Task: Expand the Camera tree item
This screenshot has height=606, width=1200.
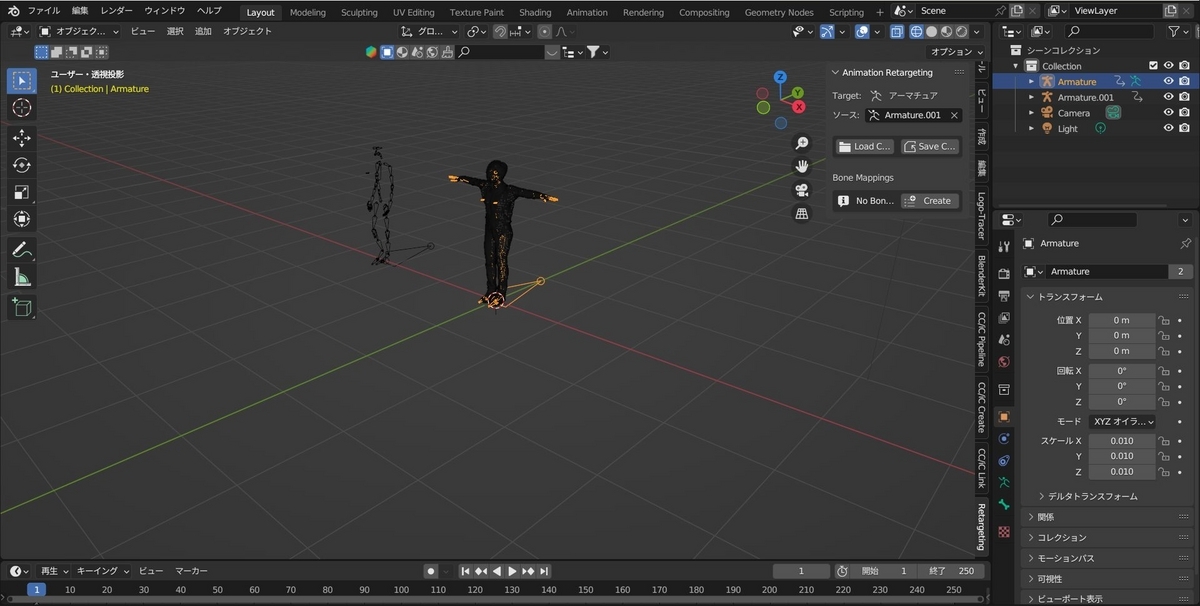Action: click(1032, 113)
